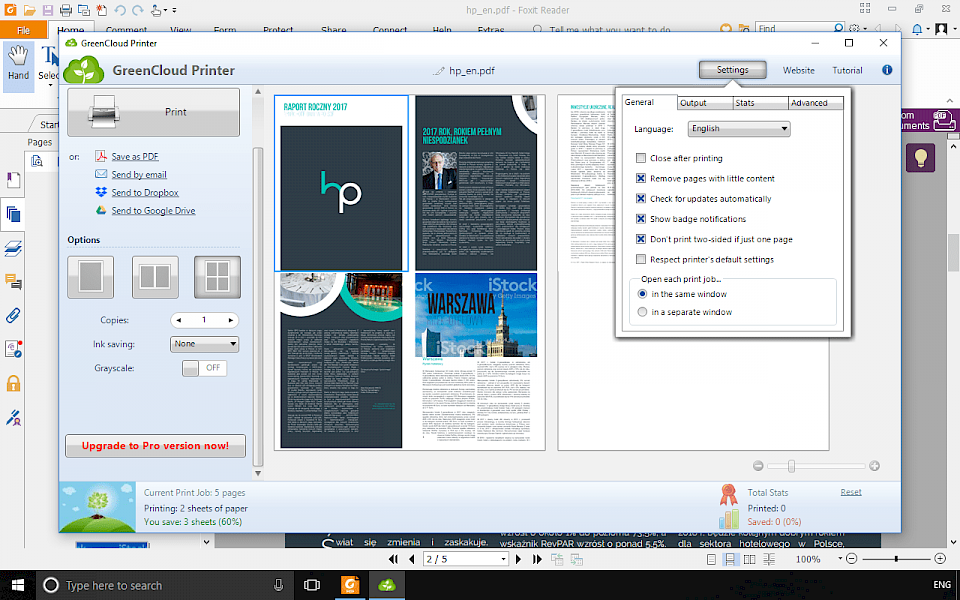Switch to the General settings tab
This screenshot has width=960, height=600.
650,102
